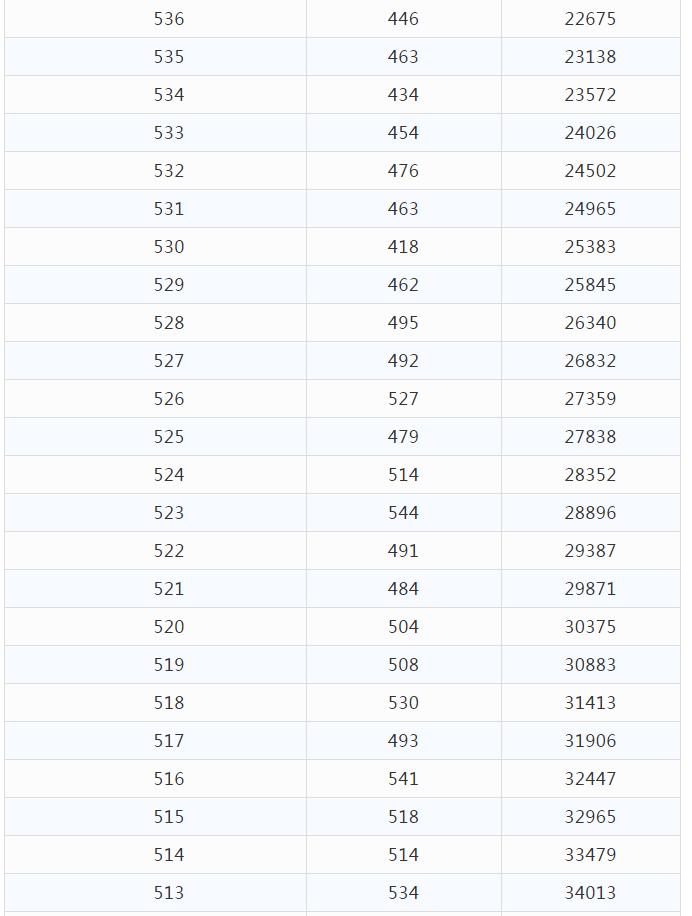Click the count value 476
This screenshot has height=916, width=692.
403,171
